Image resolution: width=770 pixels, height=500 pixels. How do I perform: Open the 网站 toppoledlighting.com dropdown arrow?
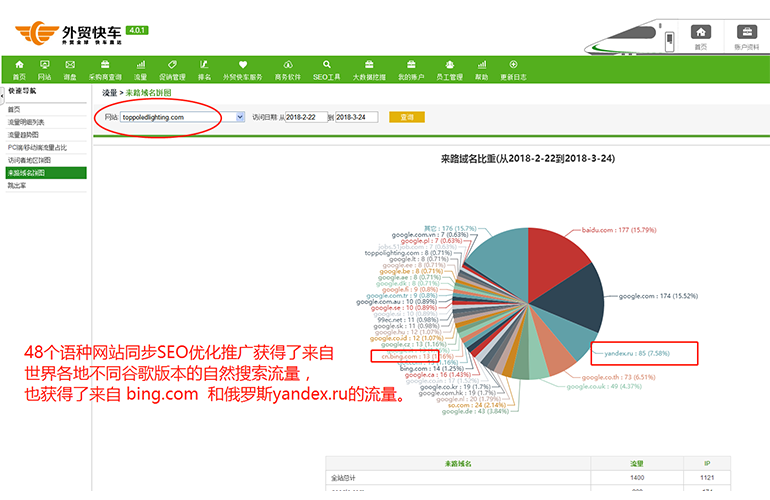(x=240, y=117)
